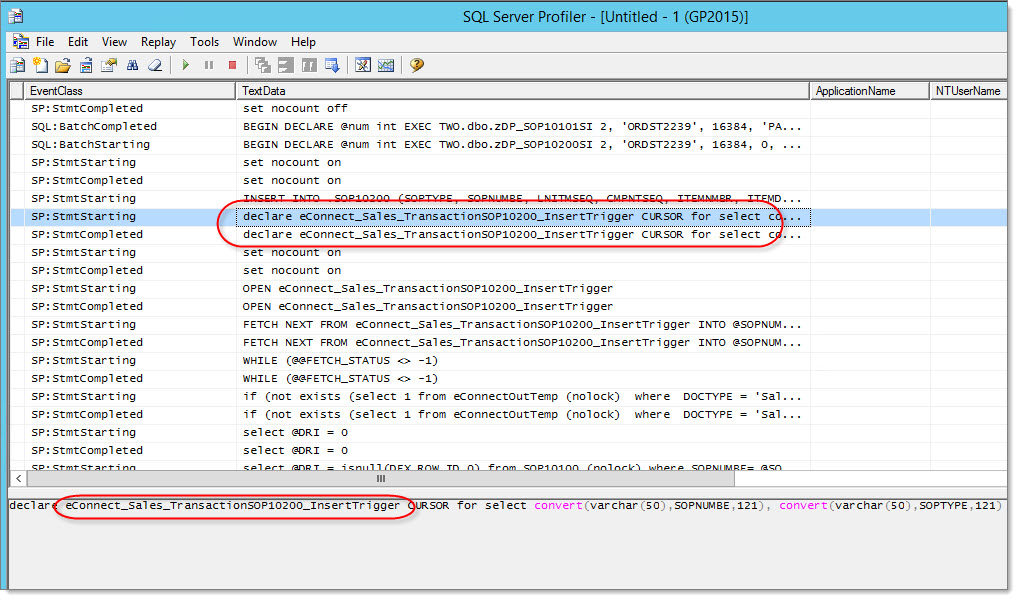Clear the trace window with the eraser icon
1018x600 pixels.
tap(155, 65)
